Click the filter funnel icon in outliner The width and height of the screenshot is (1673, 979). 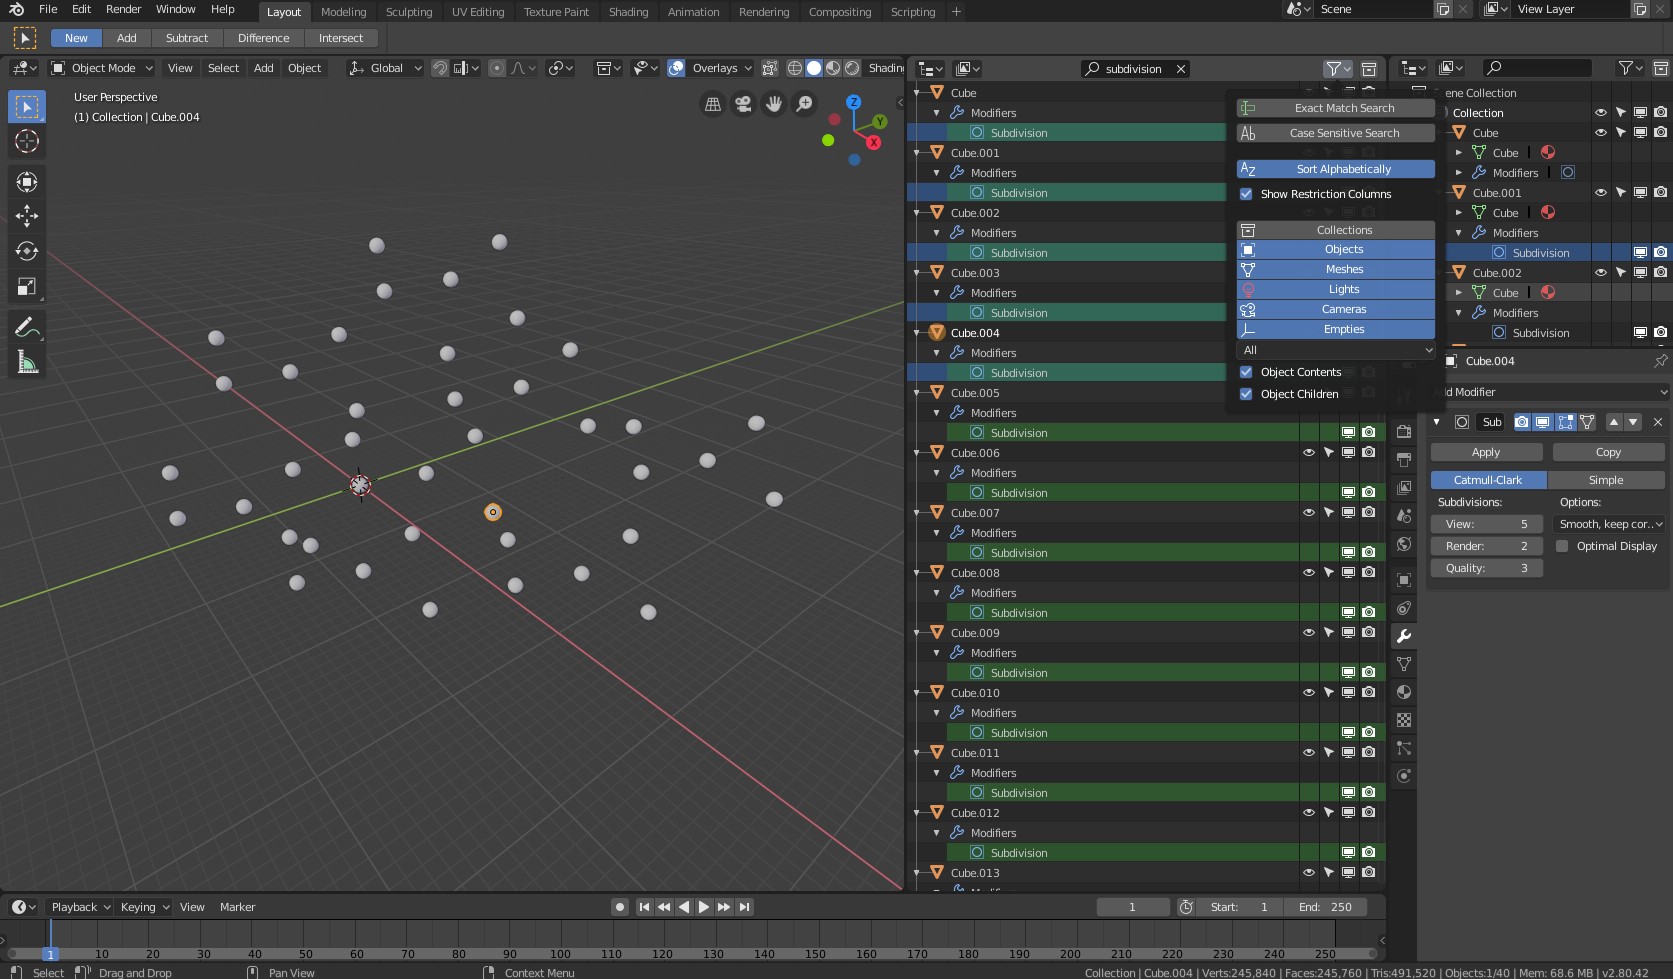click(1338, 68)
